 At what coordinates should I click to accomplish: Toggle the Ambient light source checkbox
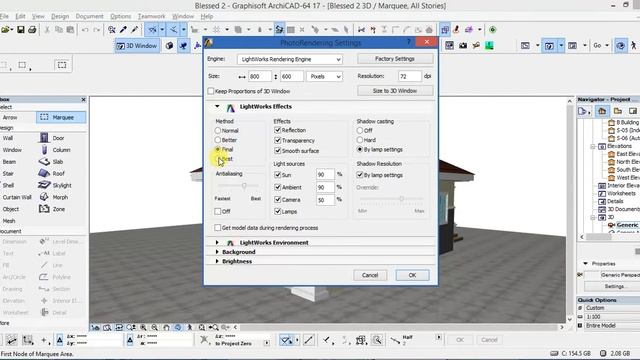[278, 187]
